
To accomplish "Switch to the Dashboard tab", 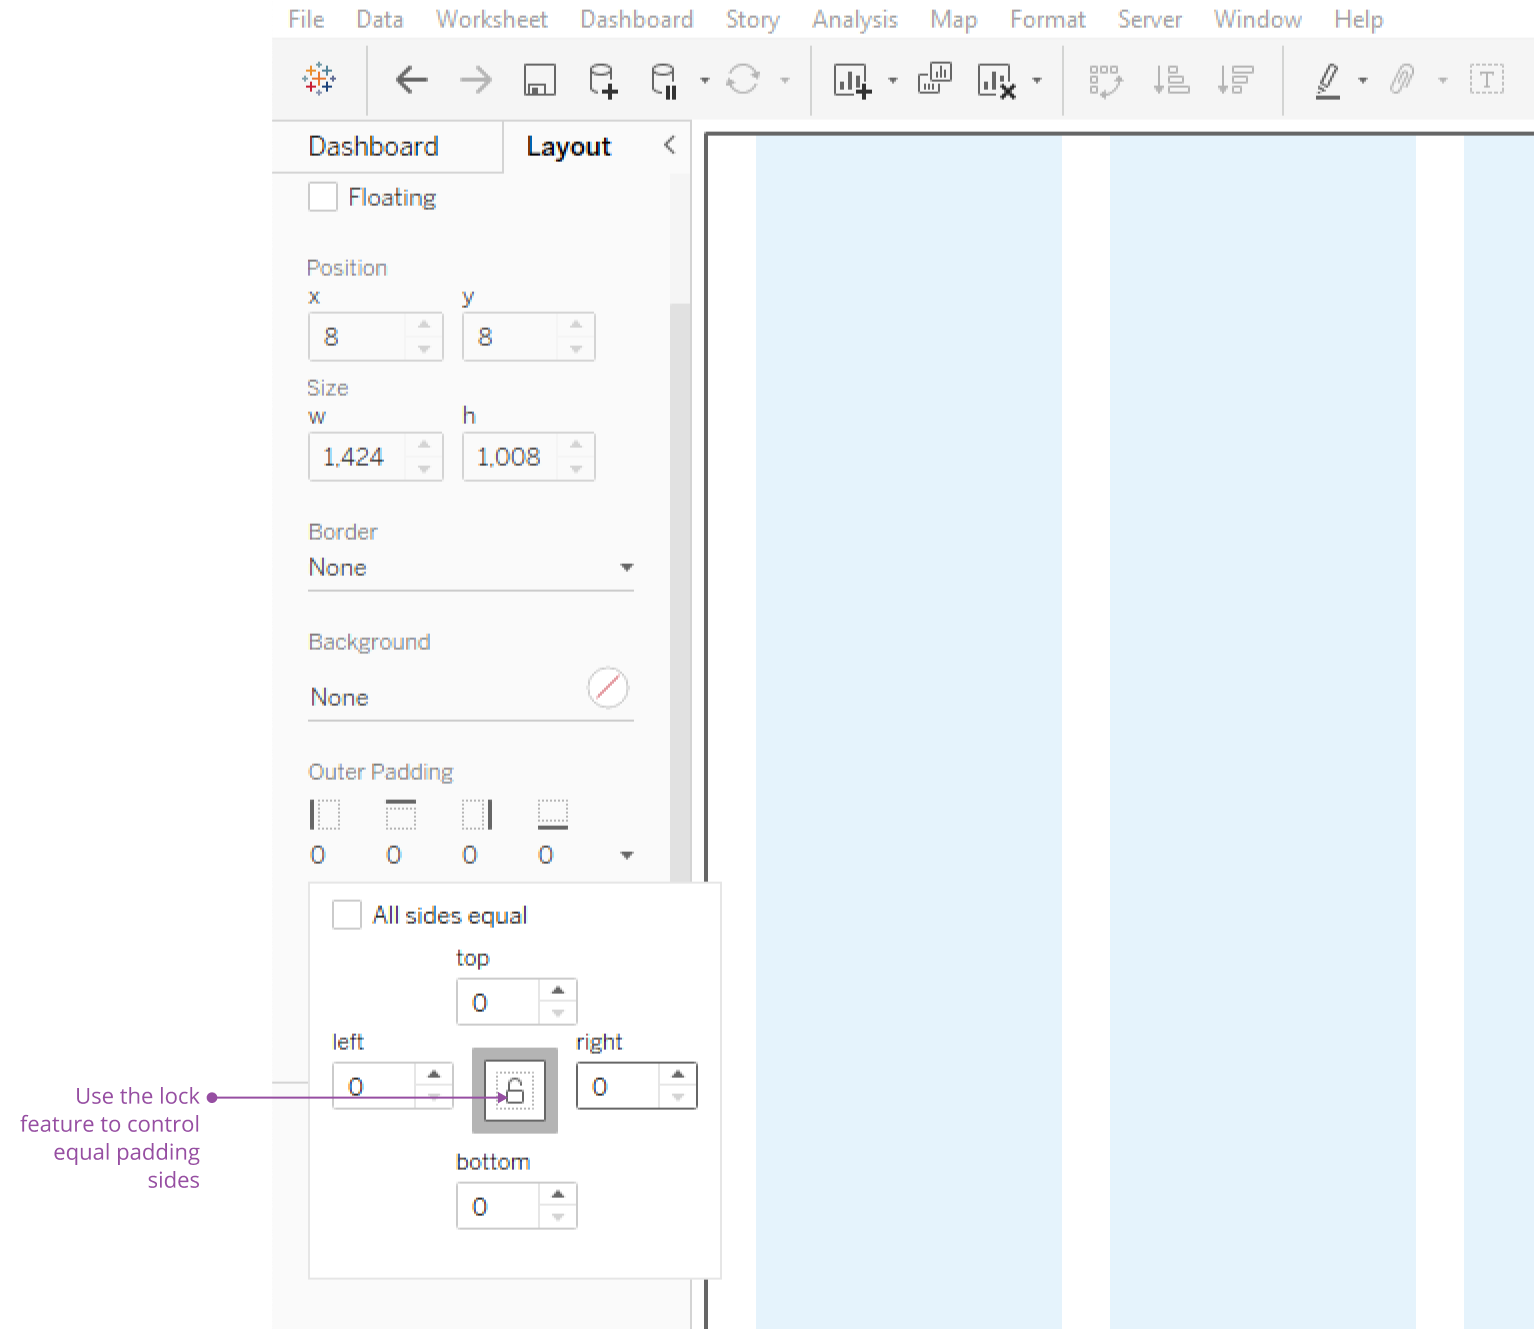I will tap(373, 146).
